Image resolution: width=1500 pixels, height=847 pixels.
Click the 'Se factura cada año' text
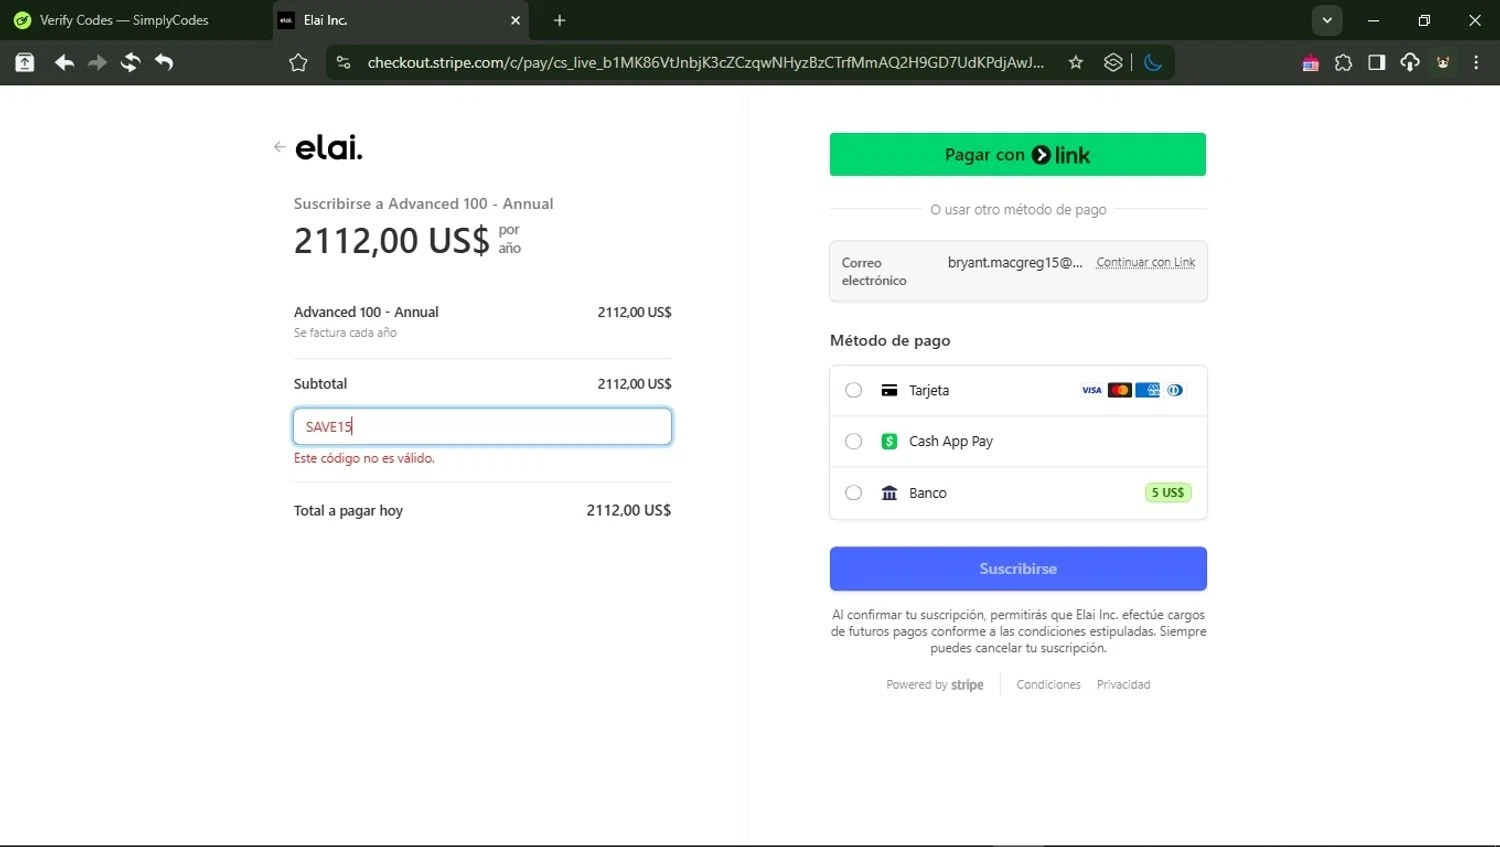(x=345, y=333)
